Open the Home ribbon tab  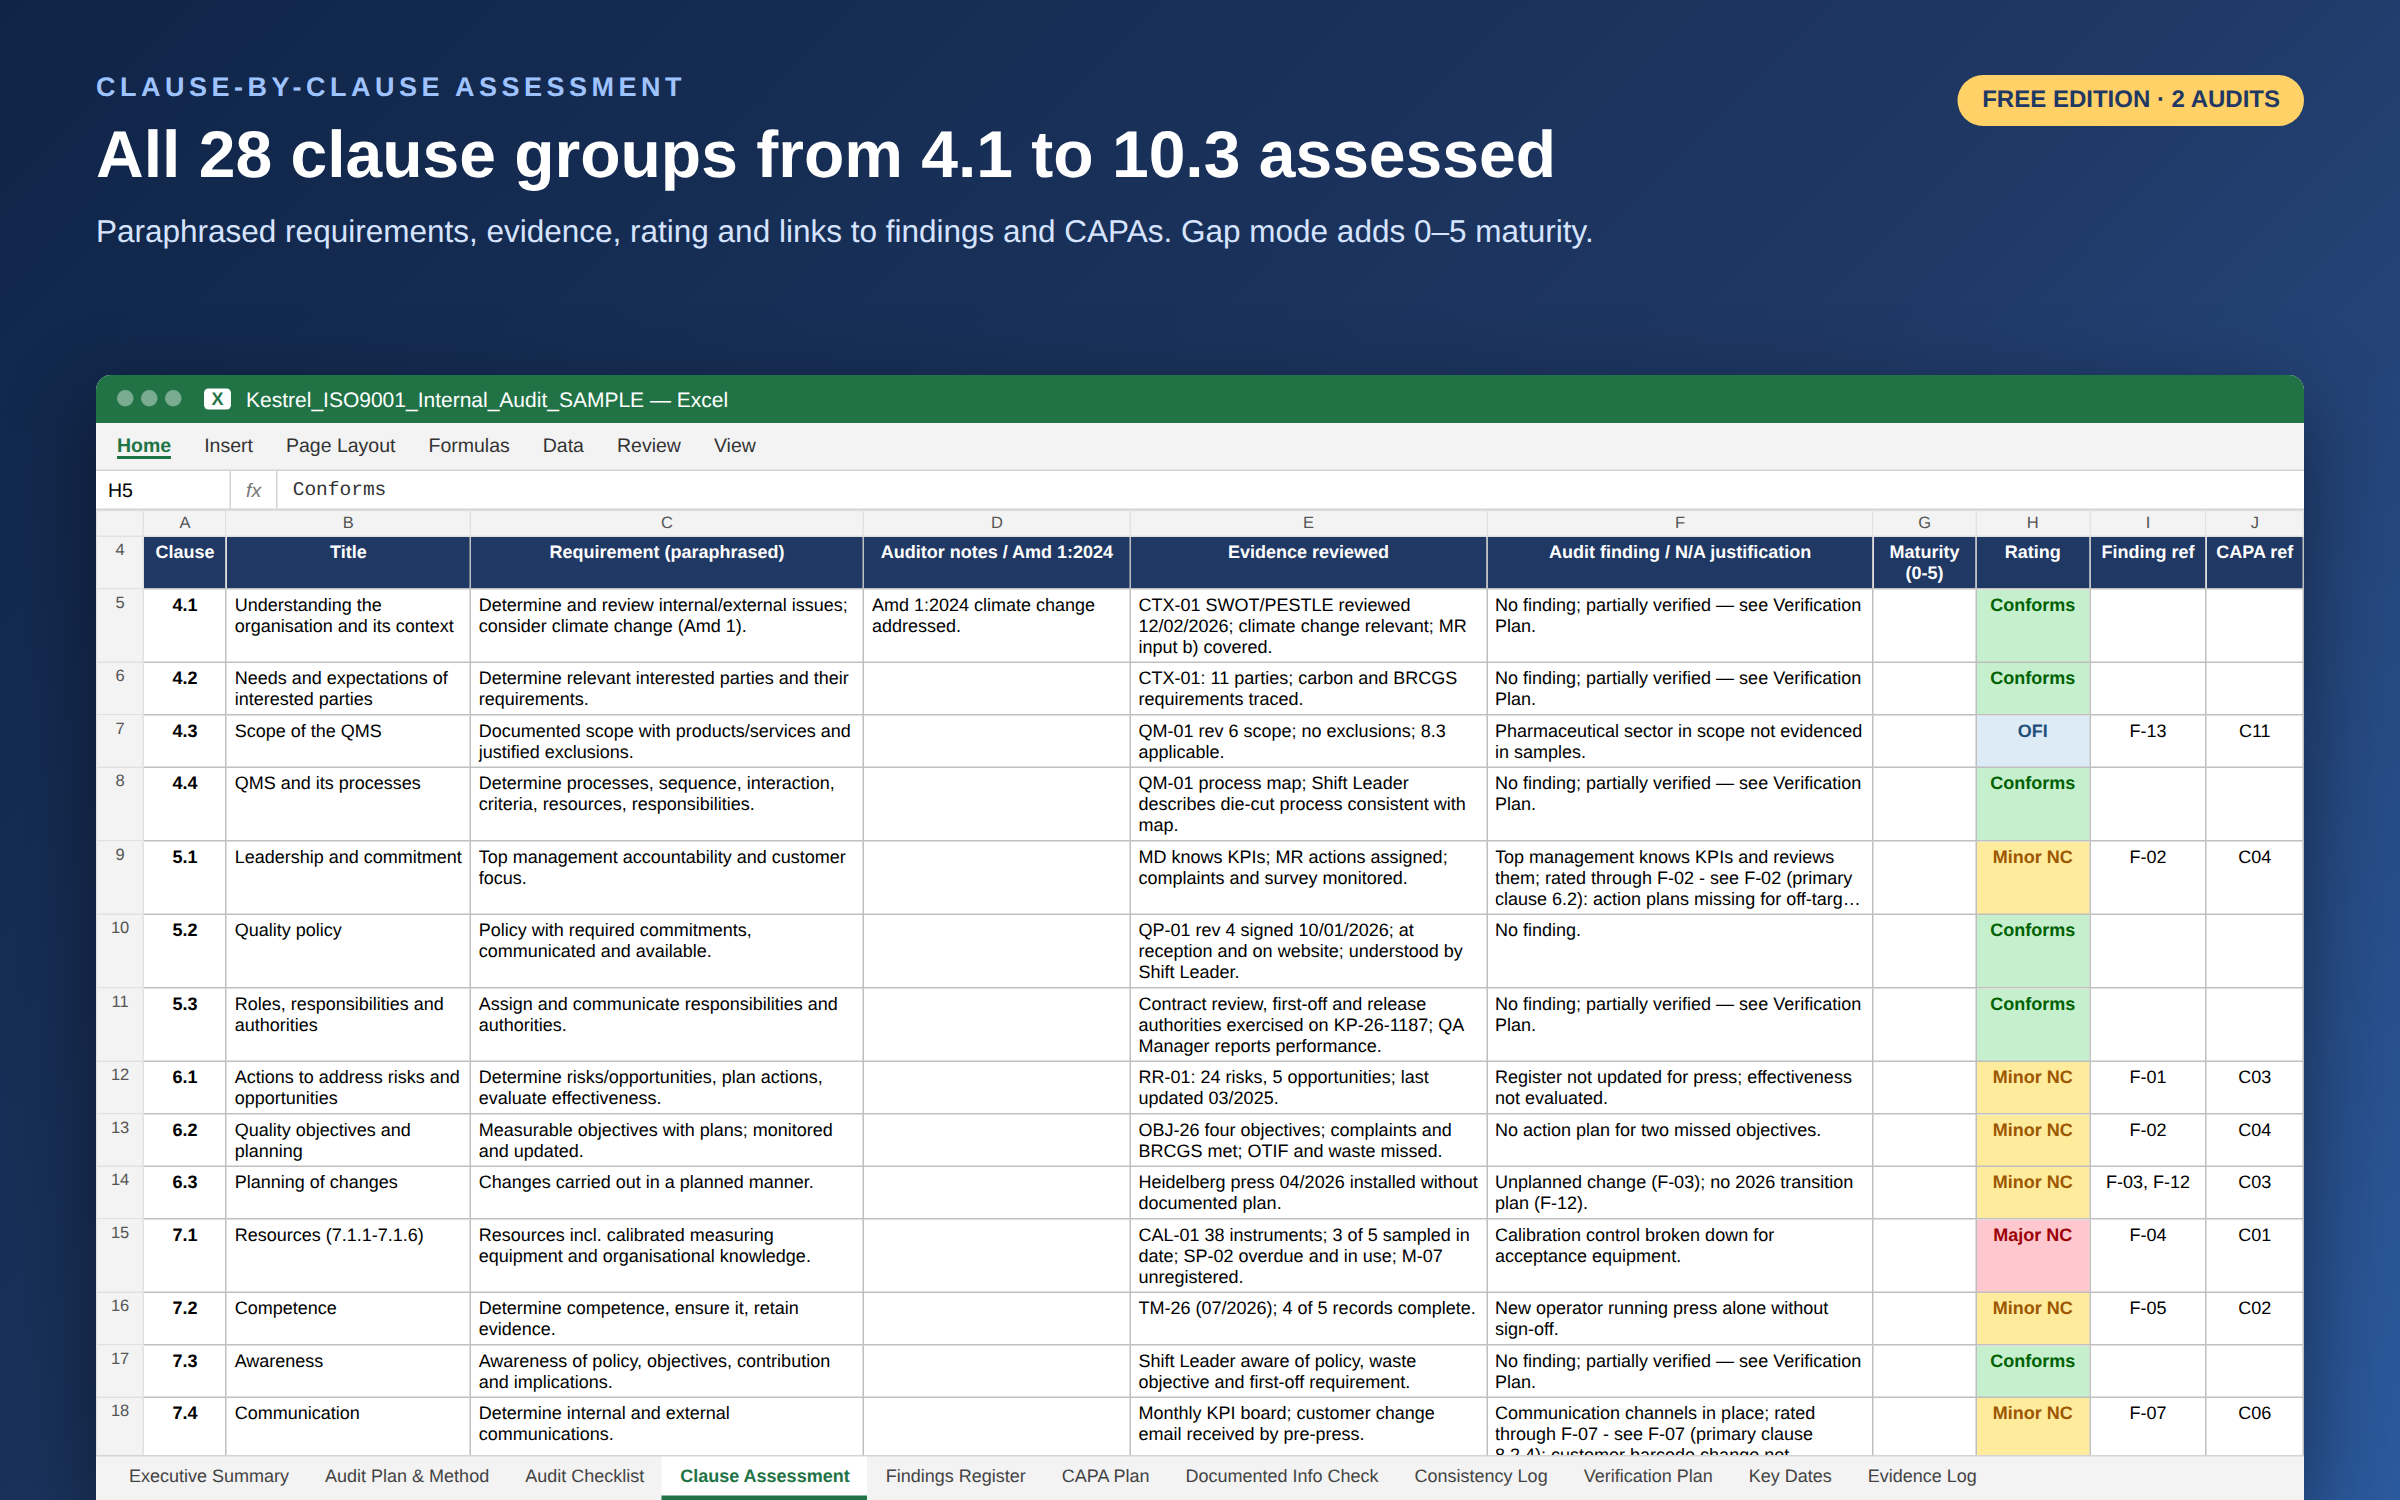click(144, 446)
